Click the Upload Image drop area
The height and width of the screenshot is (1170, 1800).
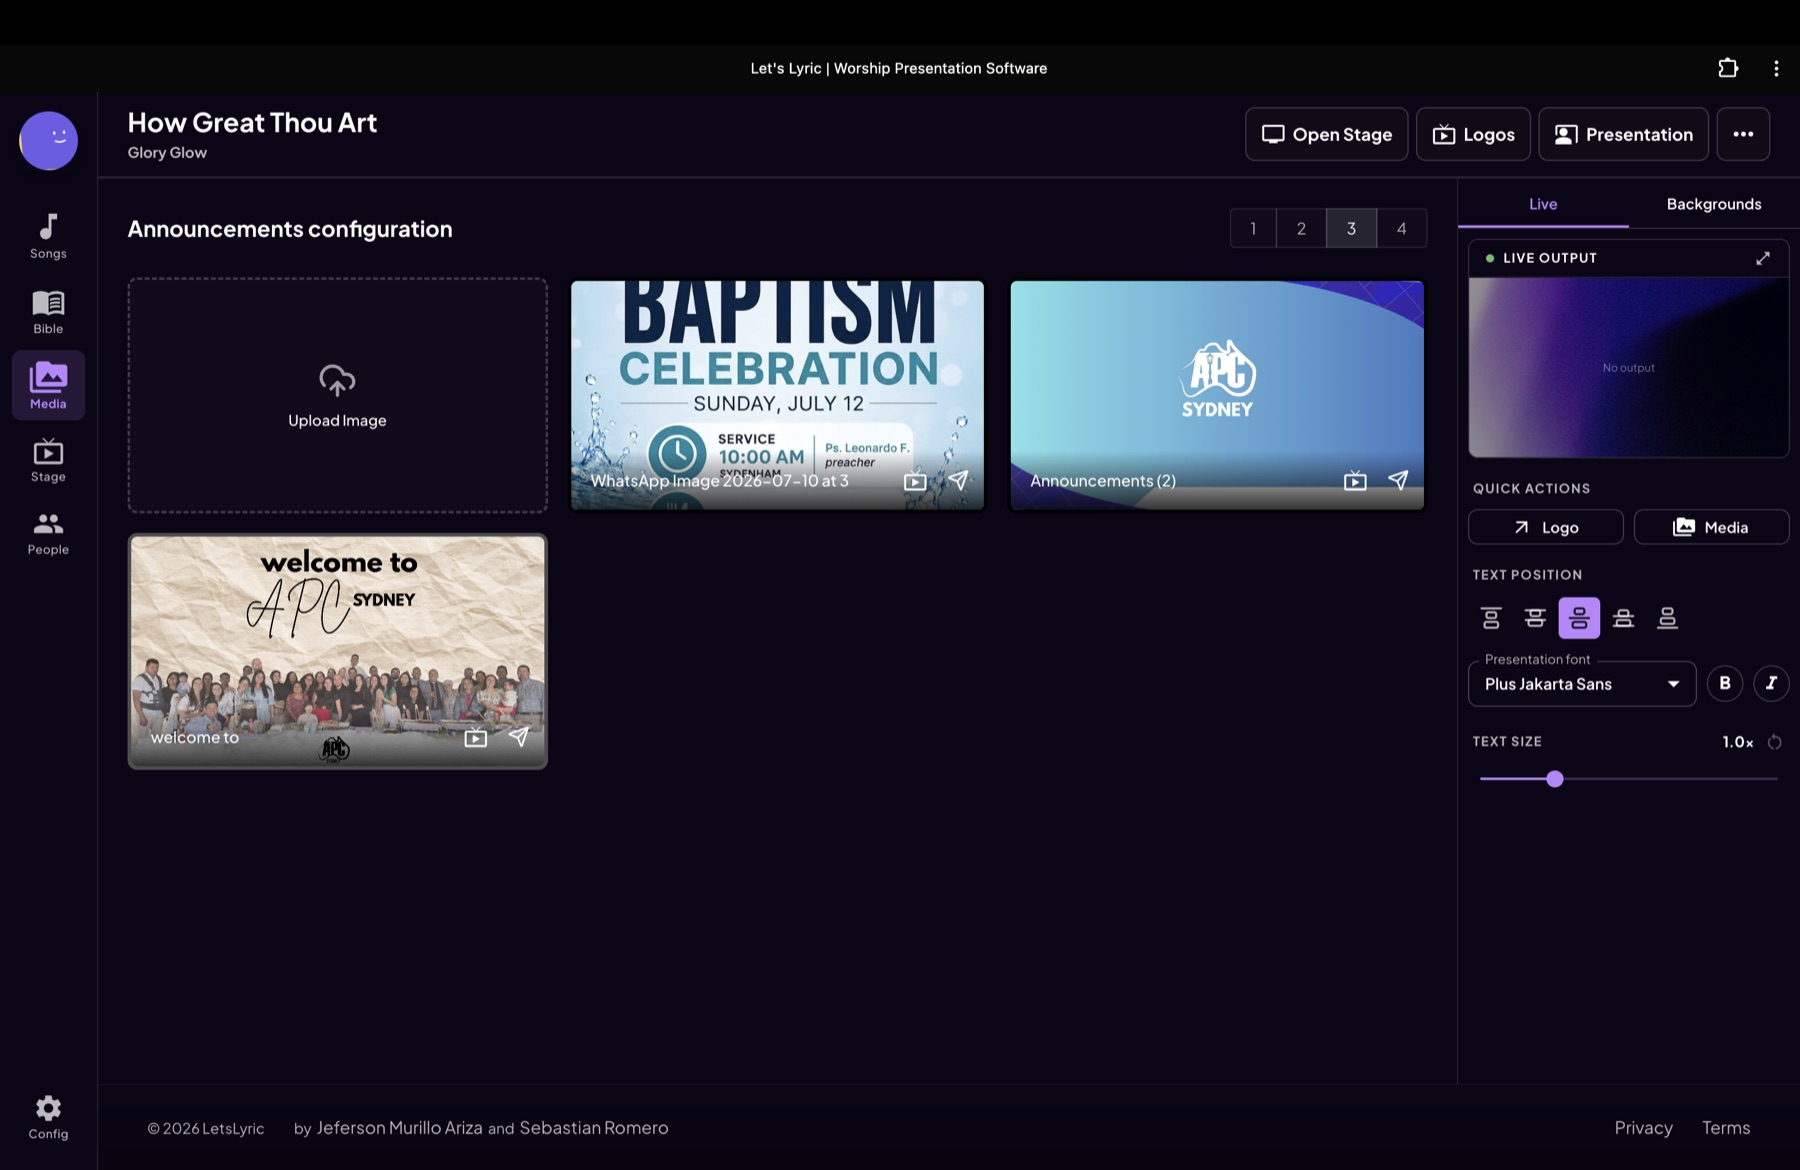pos(337,395)
